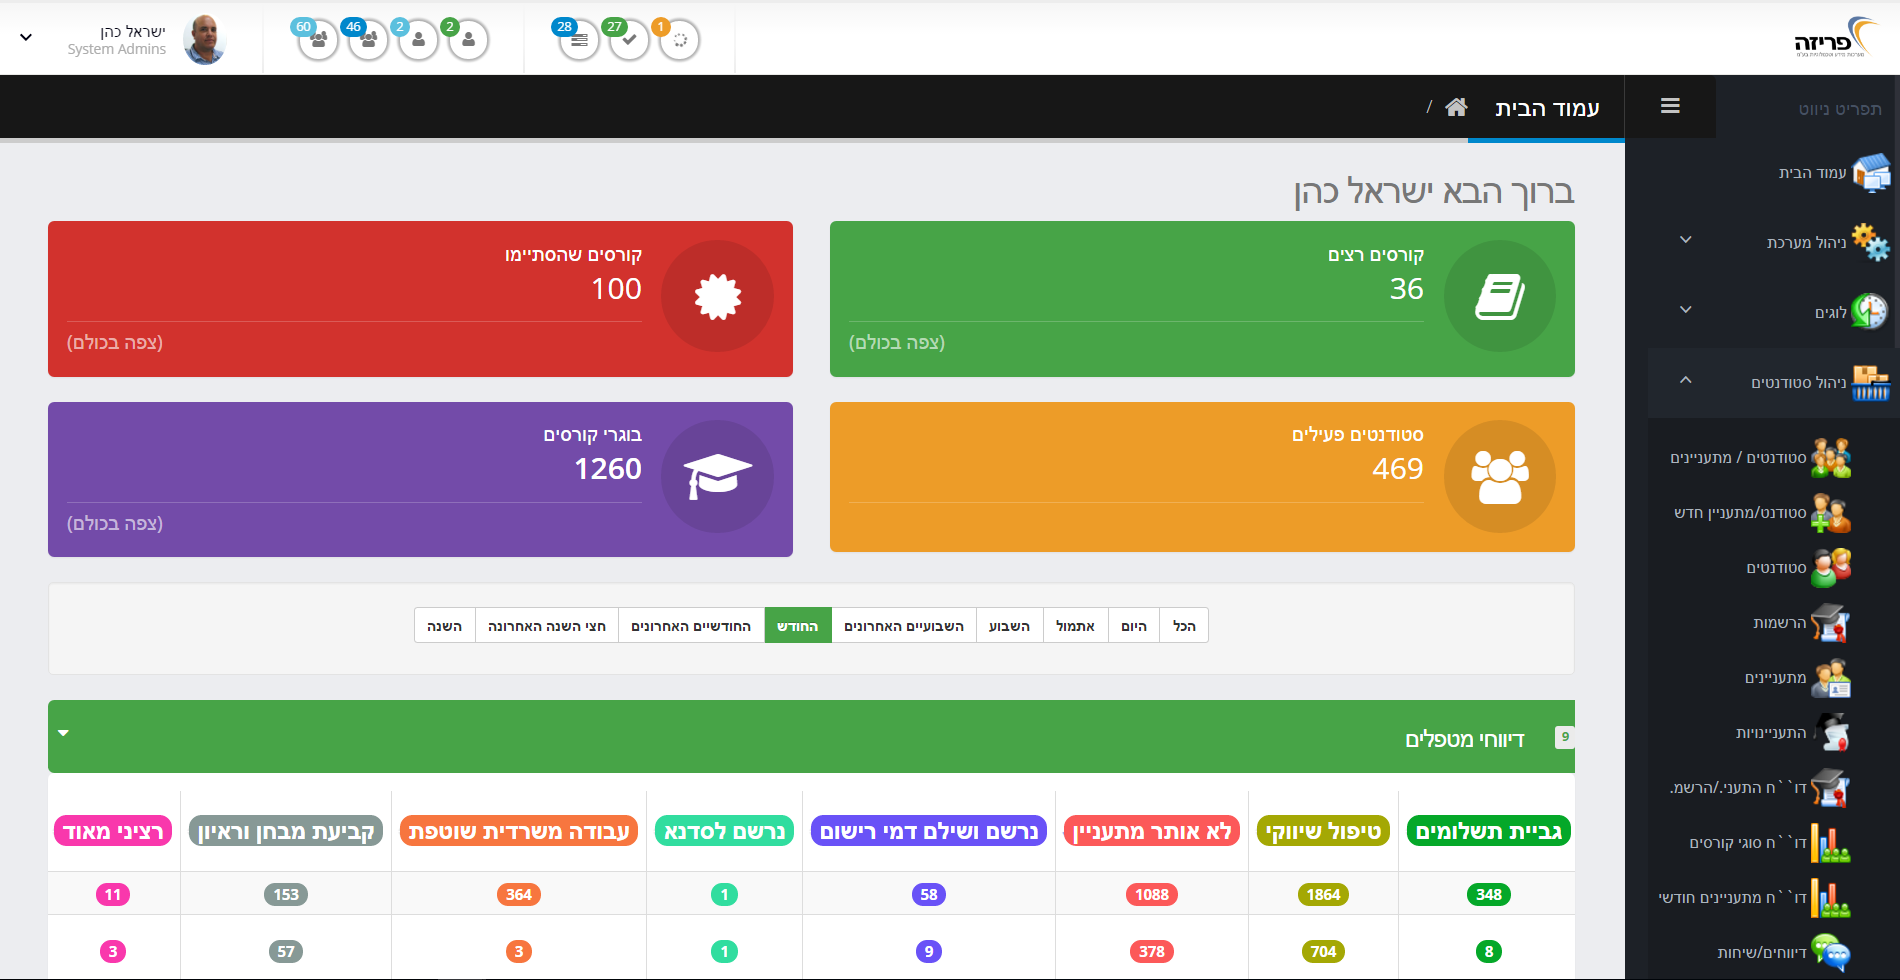This screenshot has height=980, width=1900.
Task: Click the book icon on קורסים רצים card
Action: click(x=1500, y=296)
